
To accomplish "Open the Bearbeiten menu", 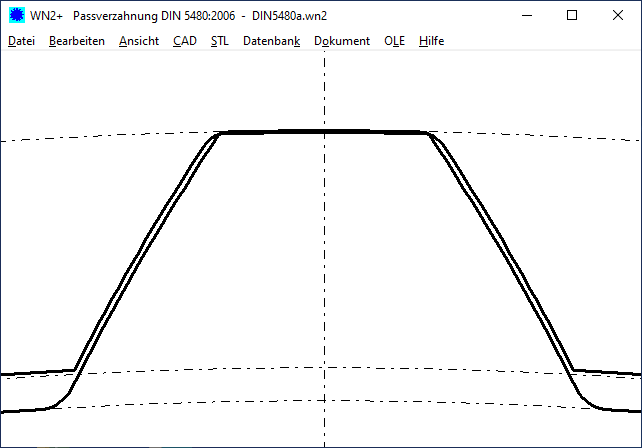I will click(77, 41).
